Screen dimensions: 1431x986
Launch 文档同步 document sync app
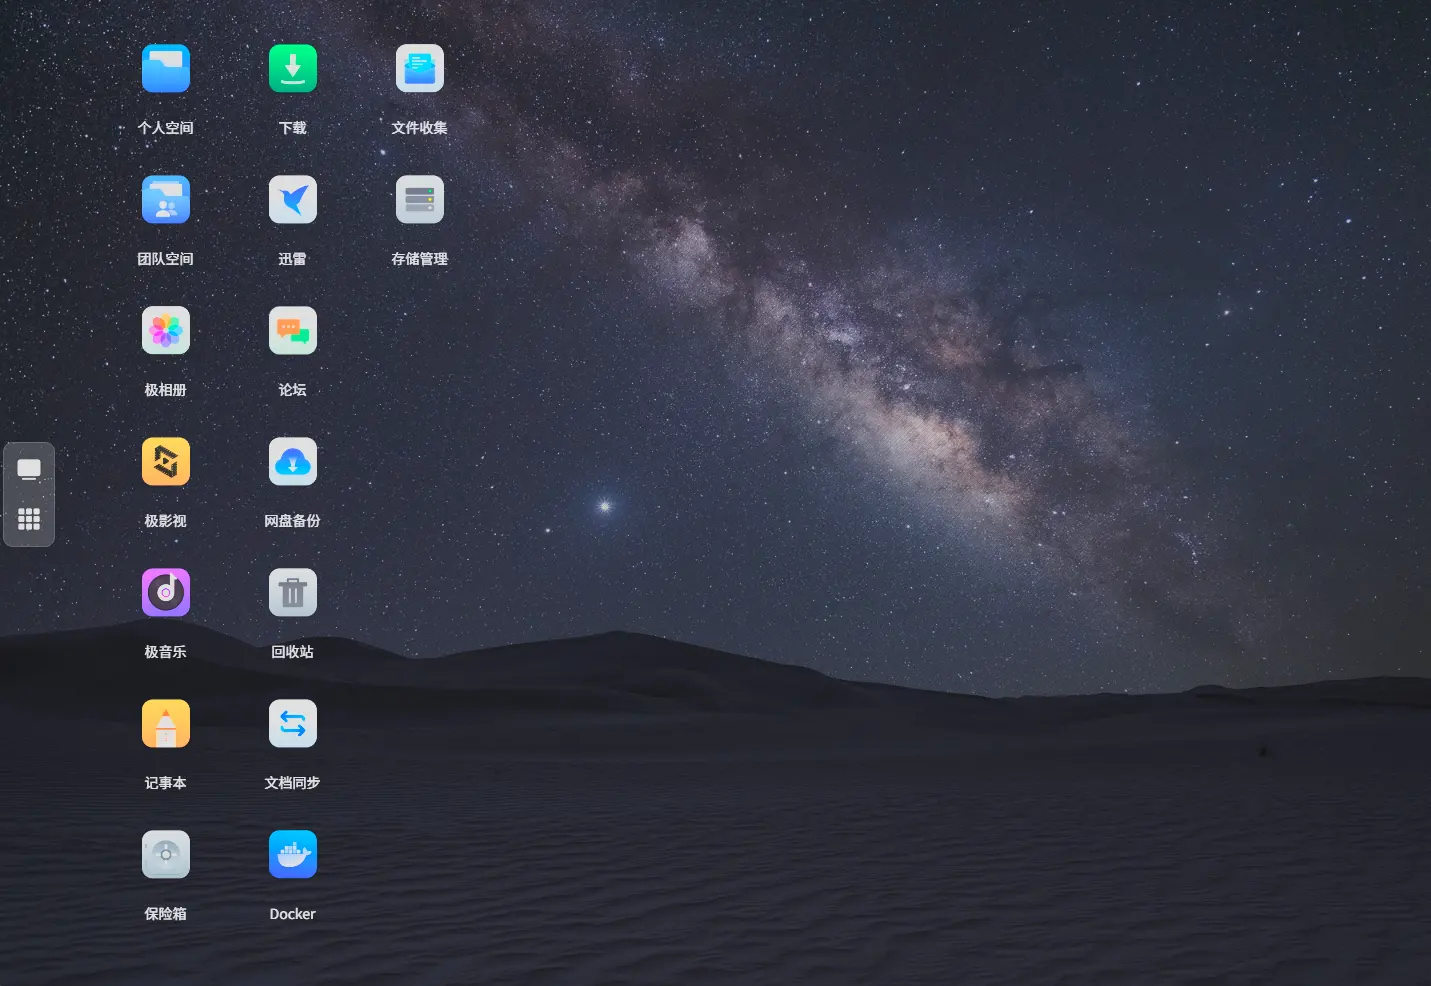point(293,724)
